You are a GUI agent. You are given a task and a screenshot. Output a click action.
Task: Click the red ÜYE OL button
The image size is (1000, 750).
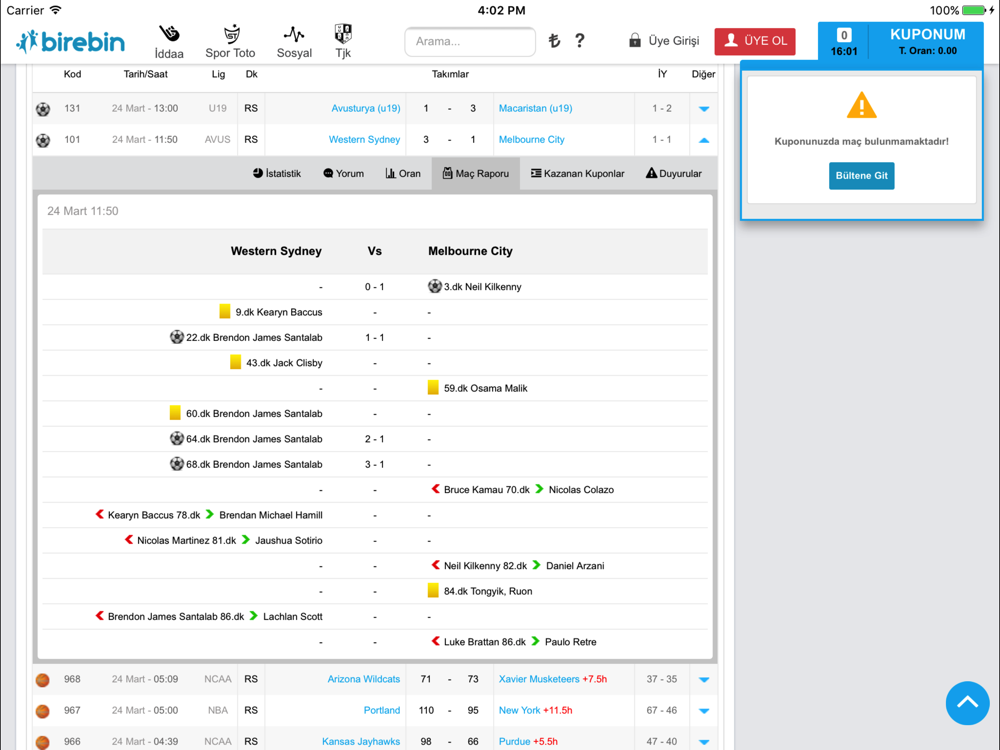pos(755,41)
